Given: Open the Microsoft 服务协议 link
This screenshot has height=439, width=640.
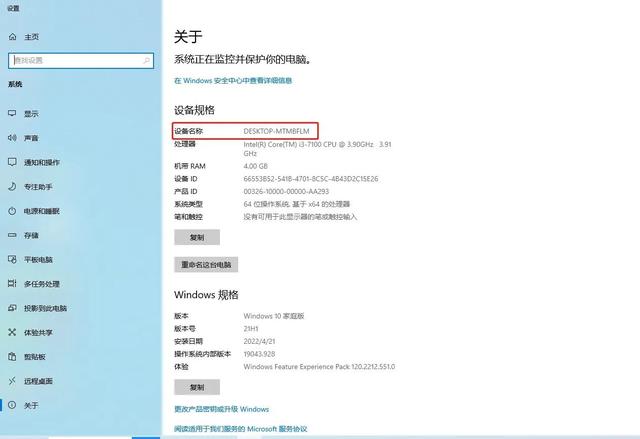Looking at the screenshot, I should click(x=241, y=429).
